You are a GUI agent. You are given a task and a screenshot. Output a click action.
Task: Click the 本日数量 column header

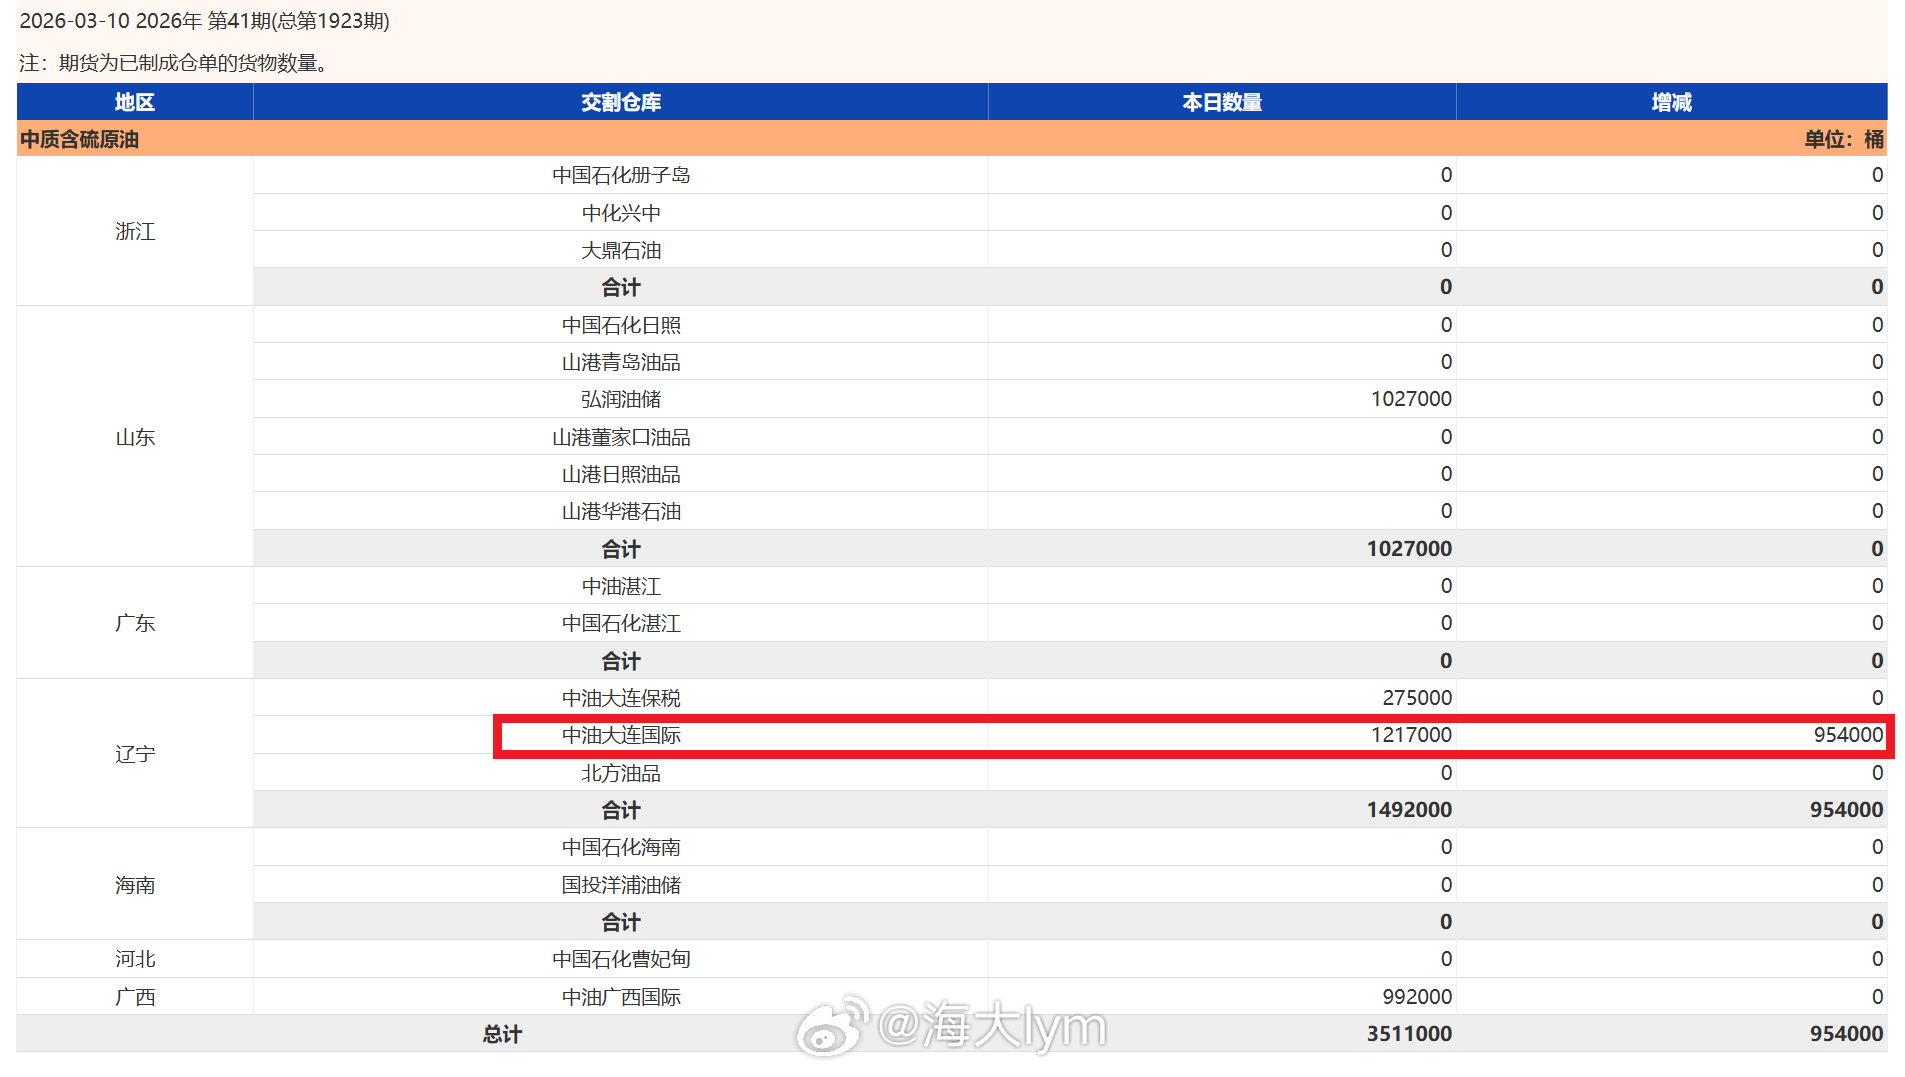coord(1222,101)
